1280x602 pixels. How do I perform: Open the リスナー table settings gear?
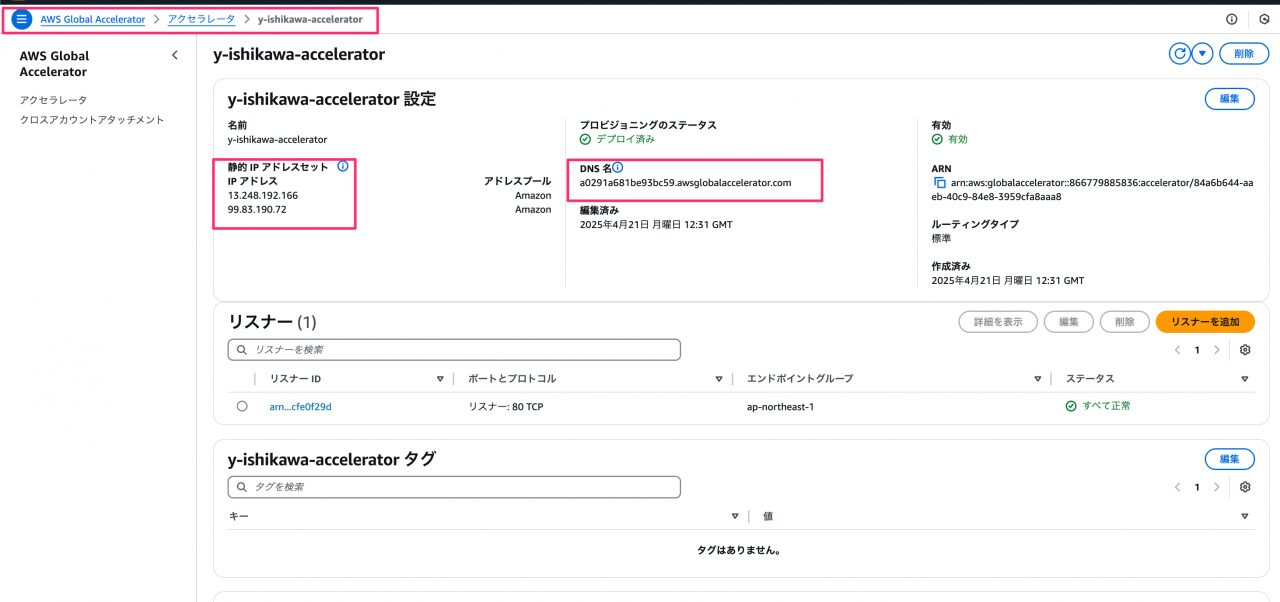tap(1245, 350)
